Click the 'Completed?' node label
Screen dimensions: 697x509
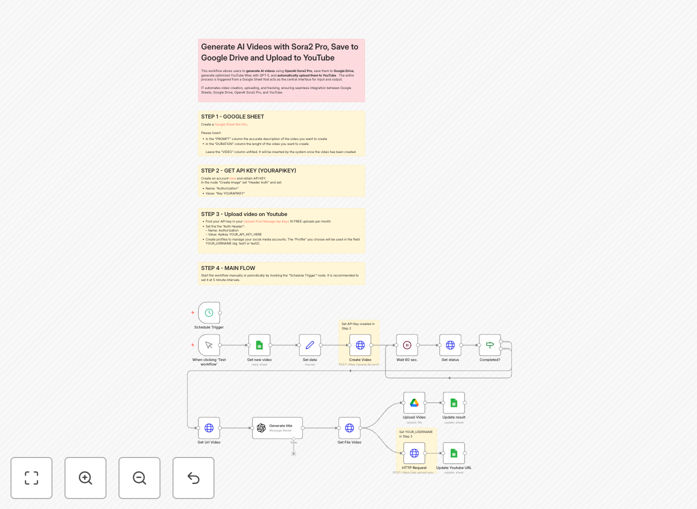[x=490, y=360]
